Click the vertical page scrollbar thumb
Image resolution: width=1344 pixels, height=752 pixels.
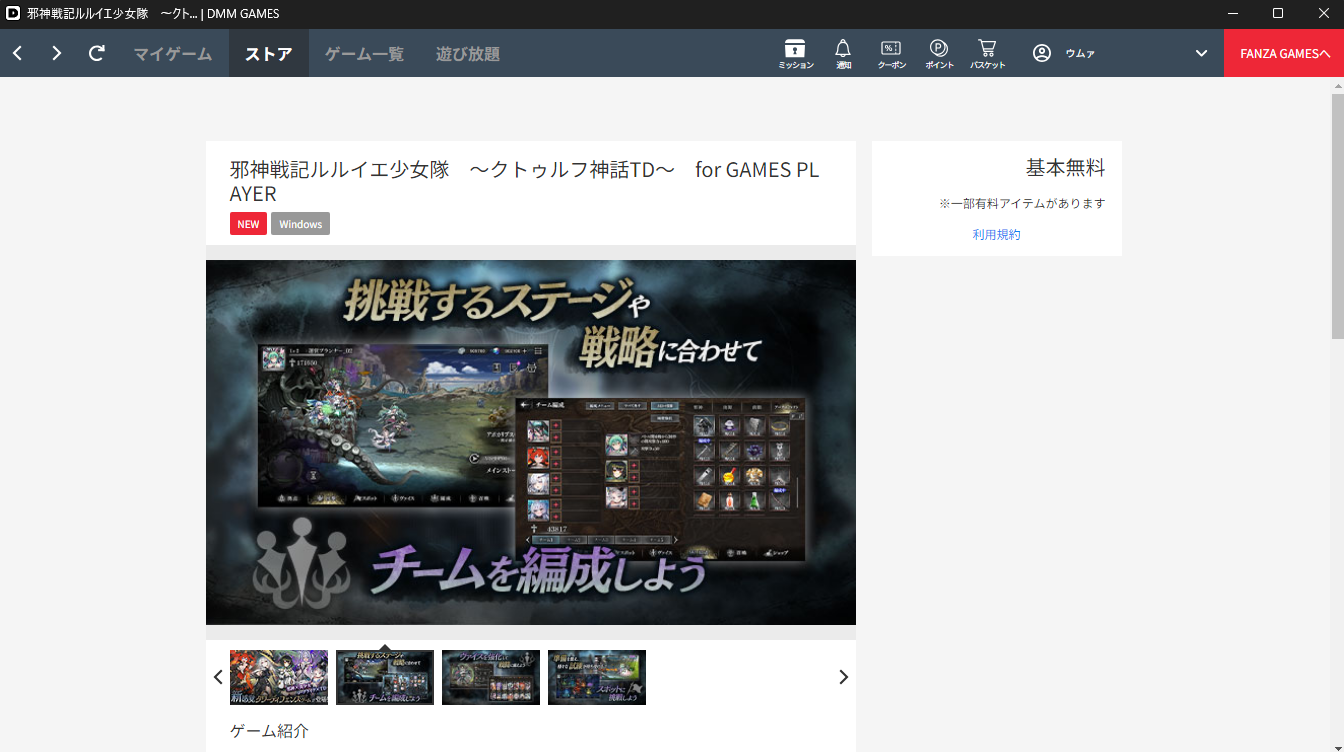[x=1337, y=215]
